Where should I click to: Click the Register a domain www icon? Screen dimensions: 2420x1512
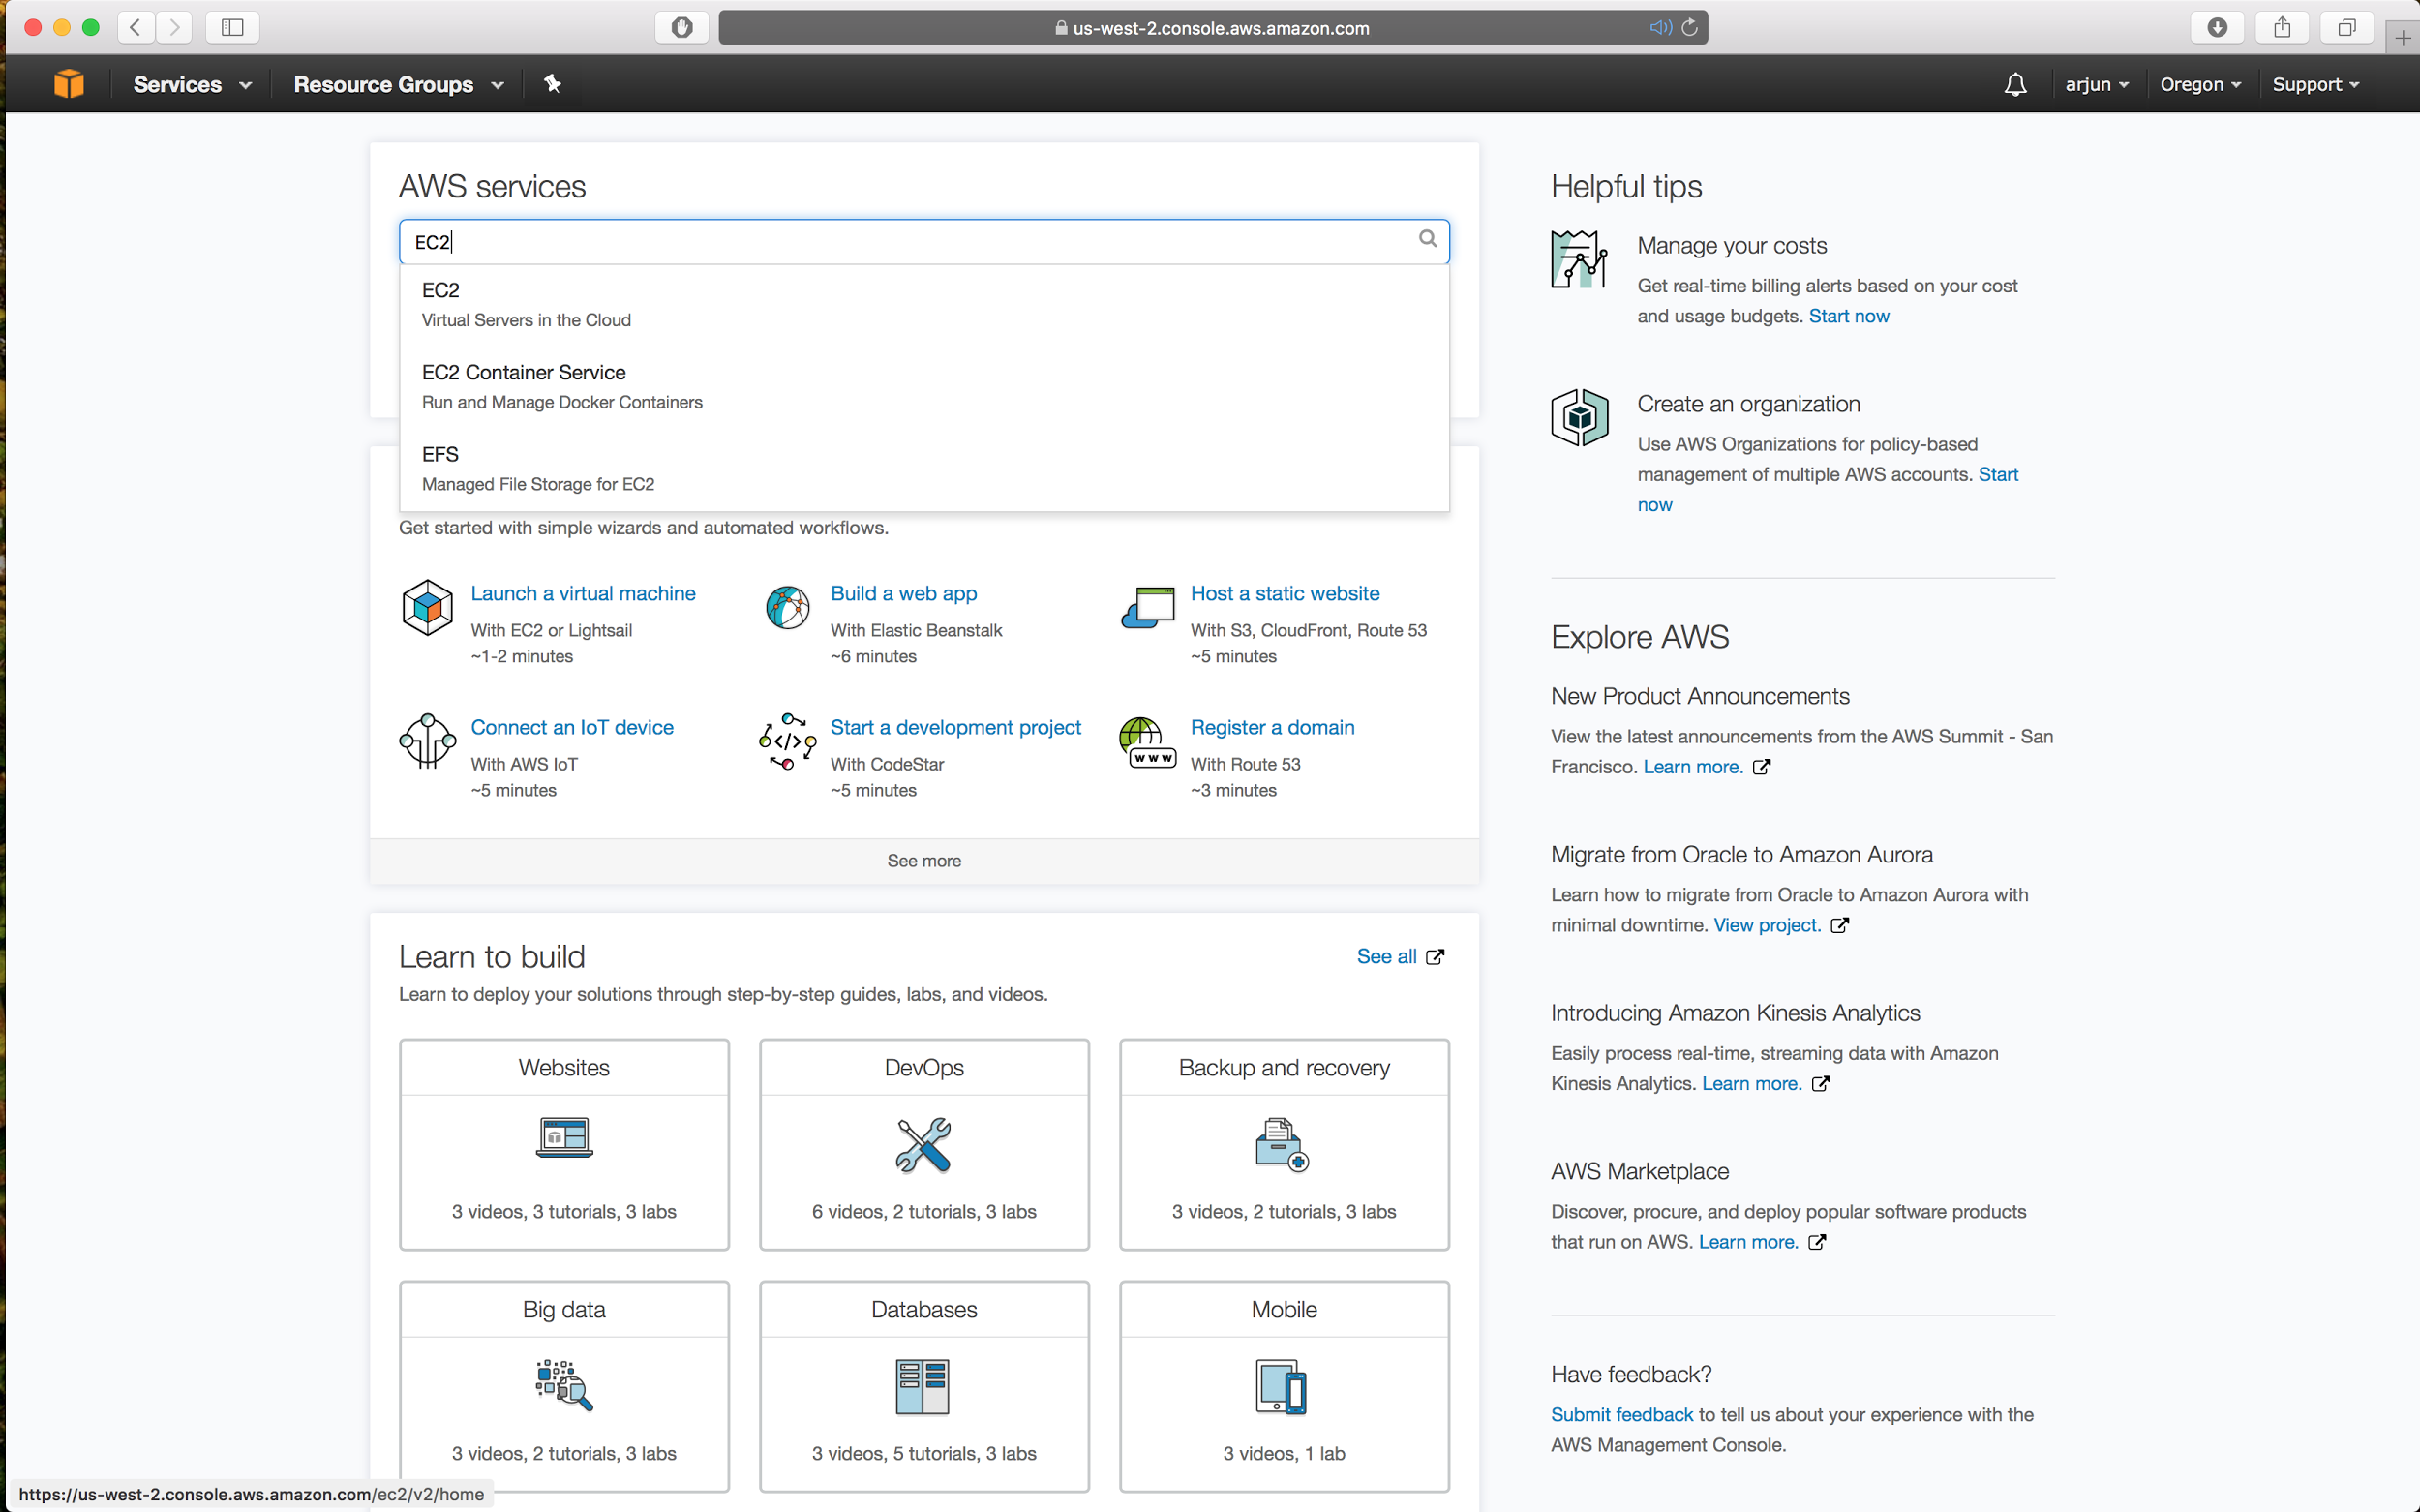[1147, 743]
